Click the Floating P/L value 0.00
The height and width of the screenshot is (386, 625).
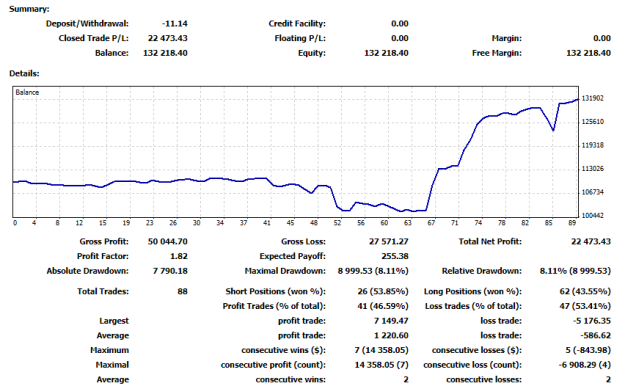pos(400,38)
